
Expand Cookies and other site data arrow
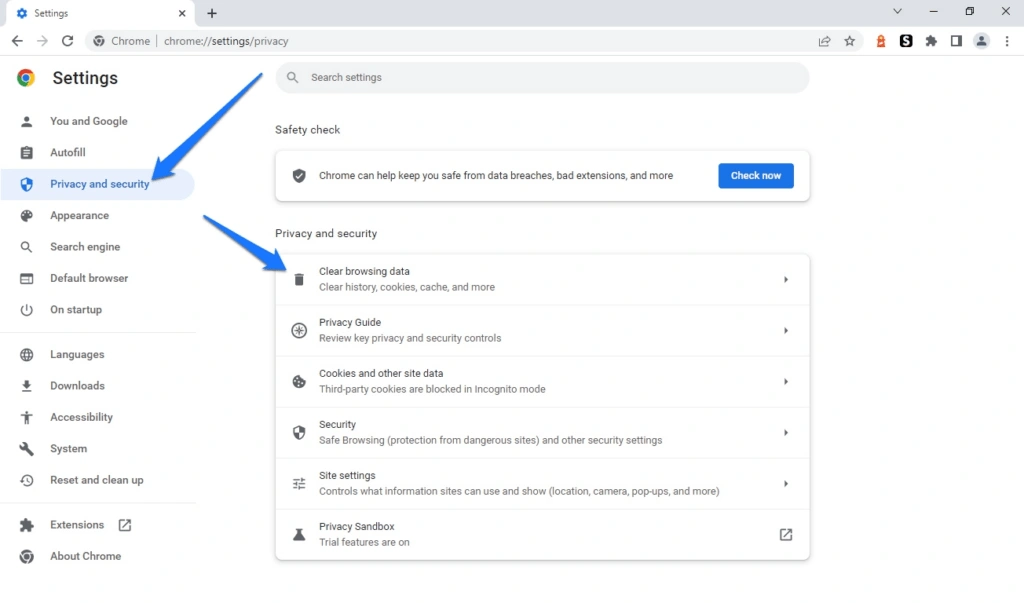tap(786, 382)
